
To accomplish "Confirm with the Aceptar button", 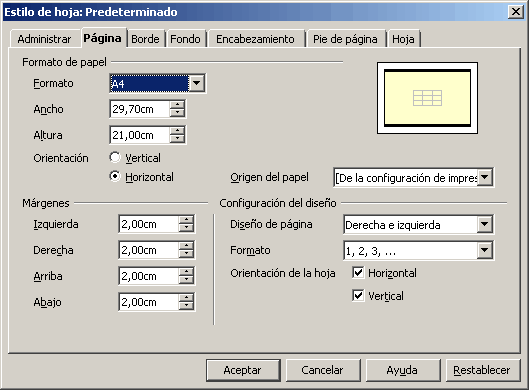I will [243, 370].
